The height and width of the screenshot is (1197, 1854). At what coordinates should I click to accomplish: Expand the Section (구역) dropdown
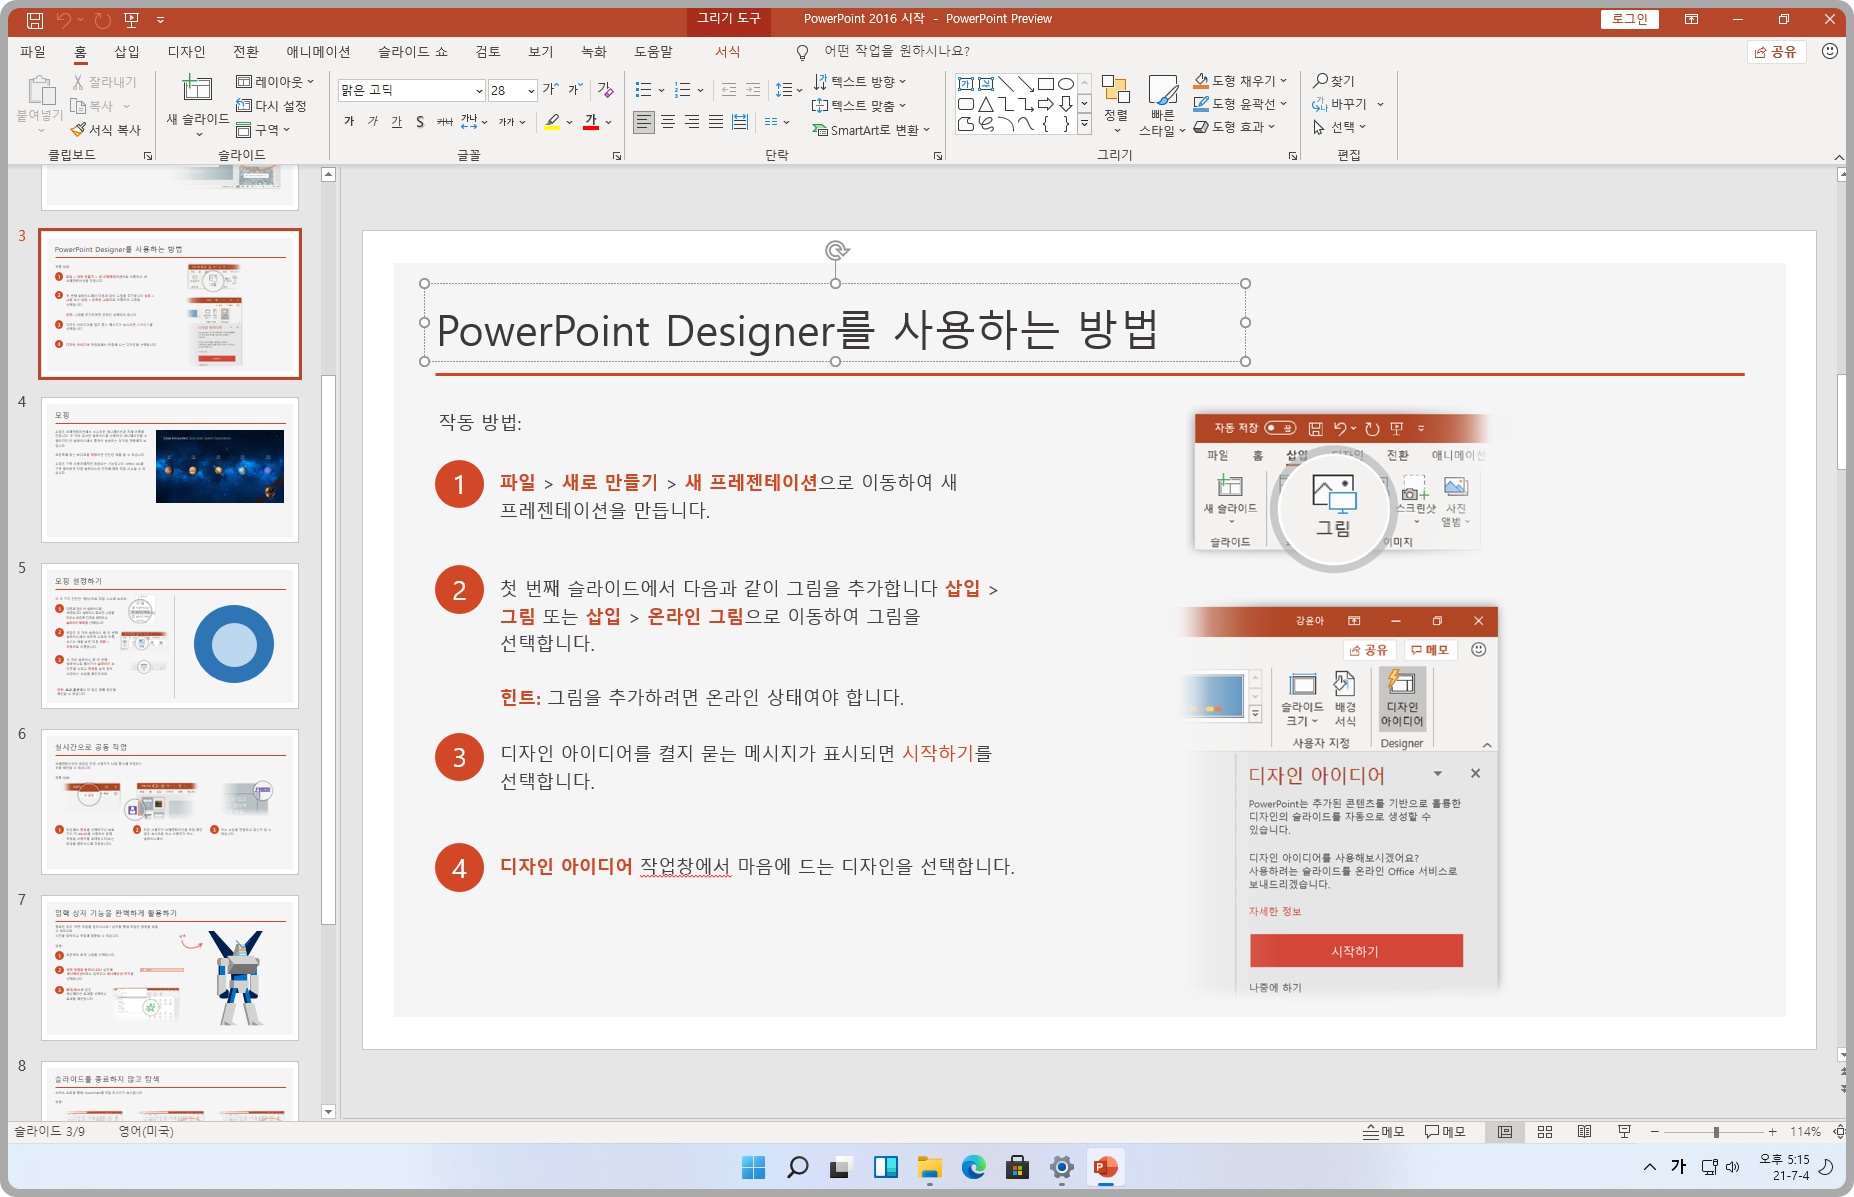pyautogui.click(x=263, y=130)
